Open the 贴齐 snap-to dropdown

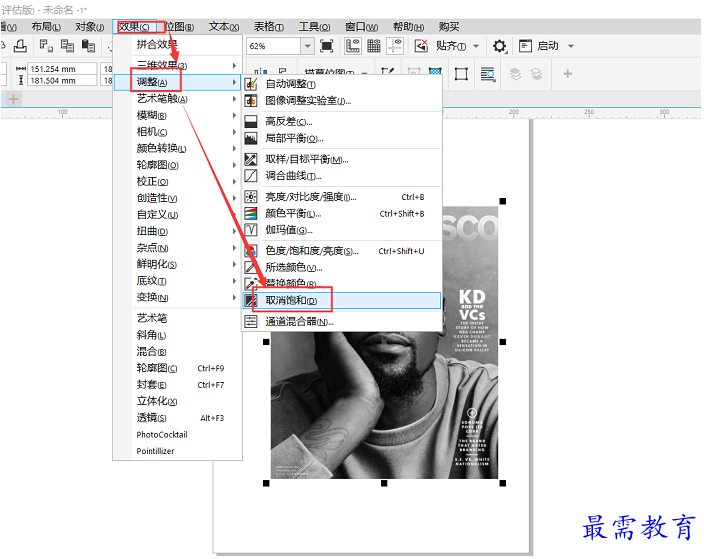[x=476, y=46]
